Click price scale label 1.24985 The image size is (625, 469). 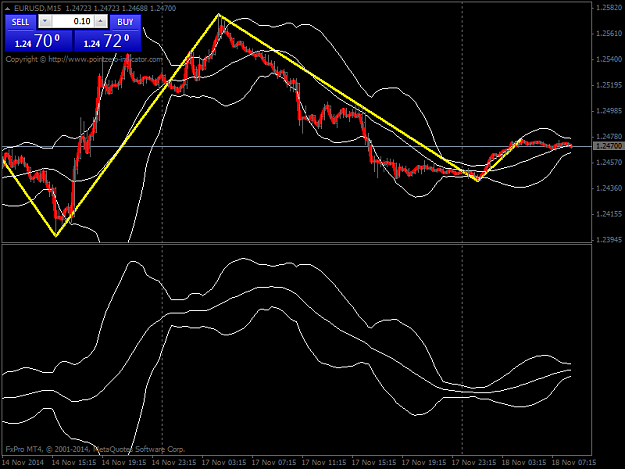[x=609, y=111]
